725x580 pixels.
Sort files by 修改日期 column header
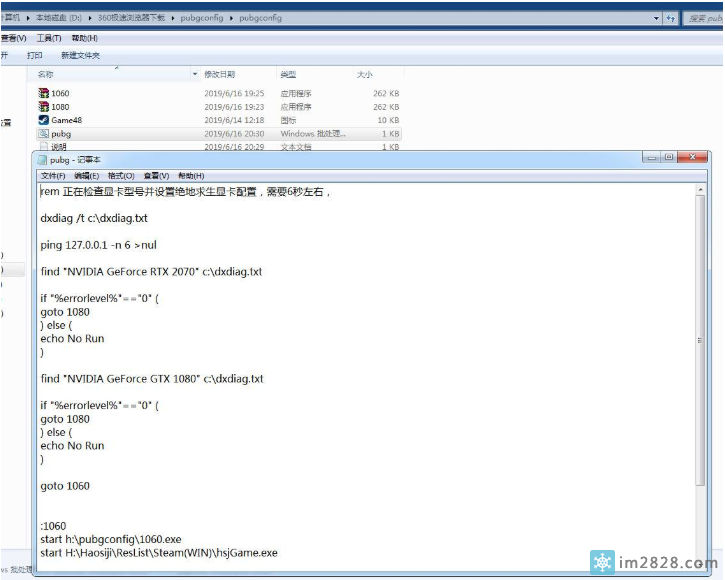[220, 75]
